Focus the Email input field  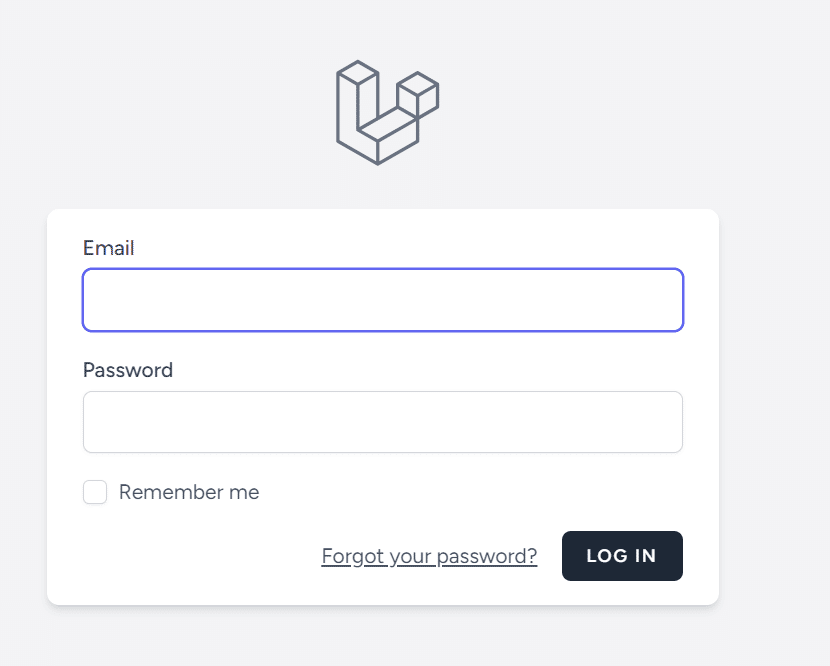point(383,300)
